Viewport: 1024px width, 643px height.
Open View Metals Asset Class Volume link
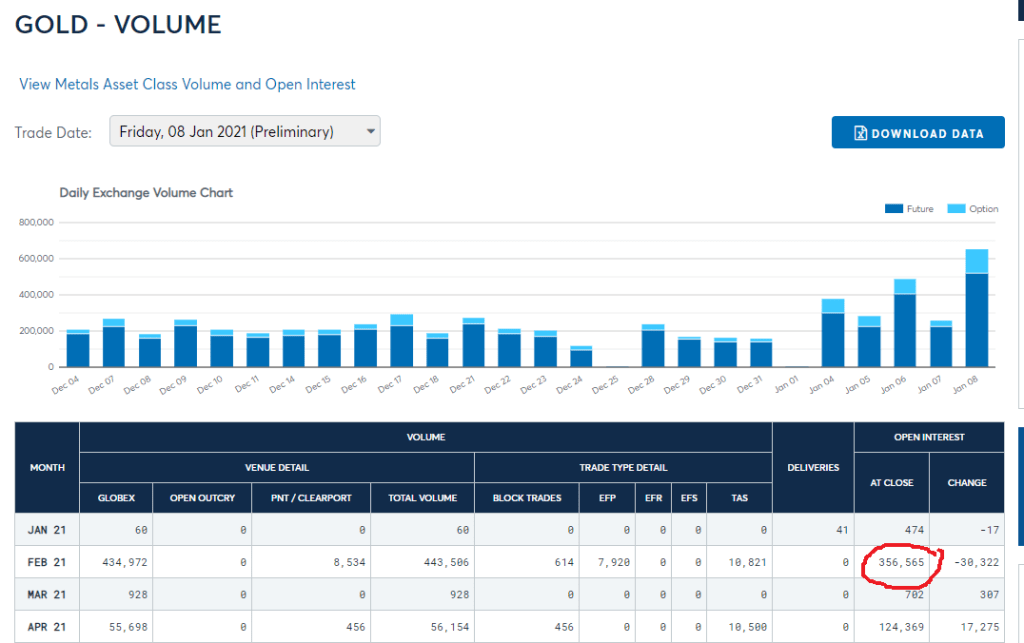click(x=187, y=84)
